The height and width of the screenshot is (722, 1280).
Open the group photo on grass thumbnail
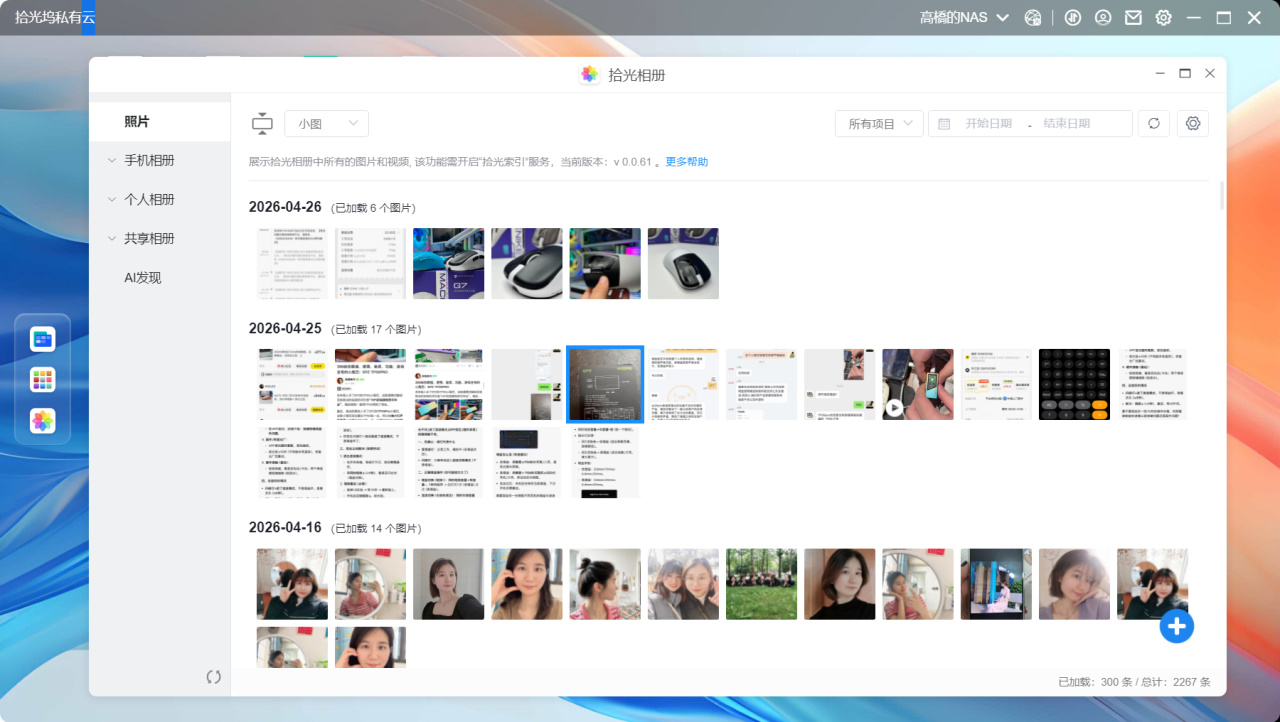(x=761, y=584)
